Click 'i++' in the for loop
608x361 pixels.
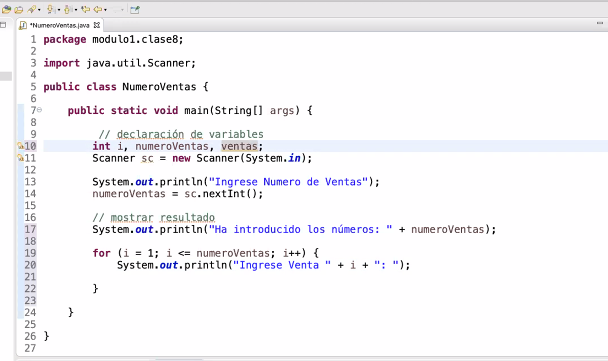(x=291, y=253)
